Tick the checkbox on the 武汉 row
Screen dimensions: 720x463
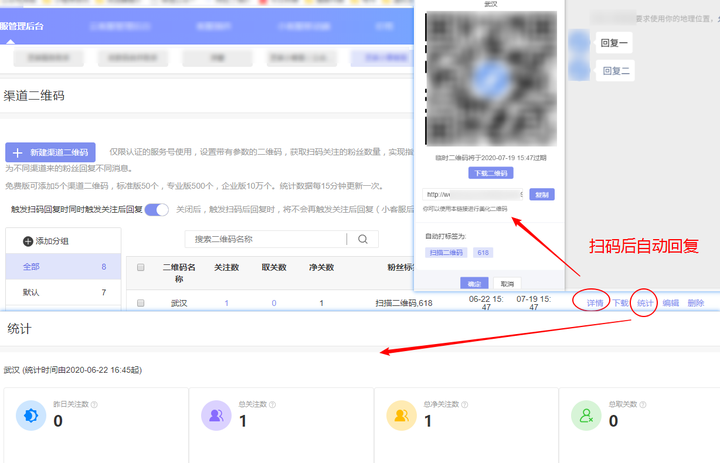(x=141, y=303)
